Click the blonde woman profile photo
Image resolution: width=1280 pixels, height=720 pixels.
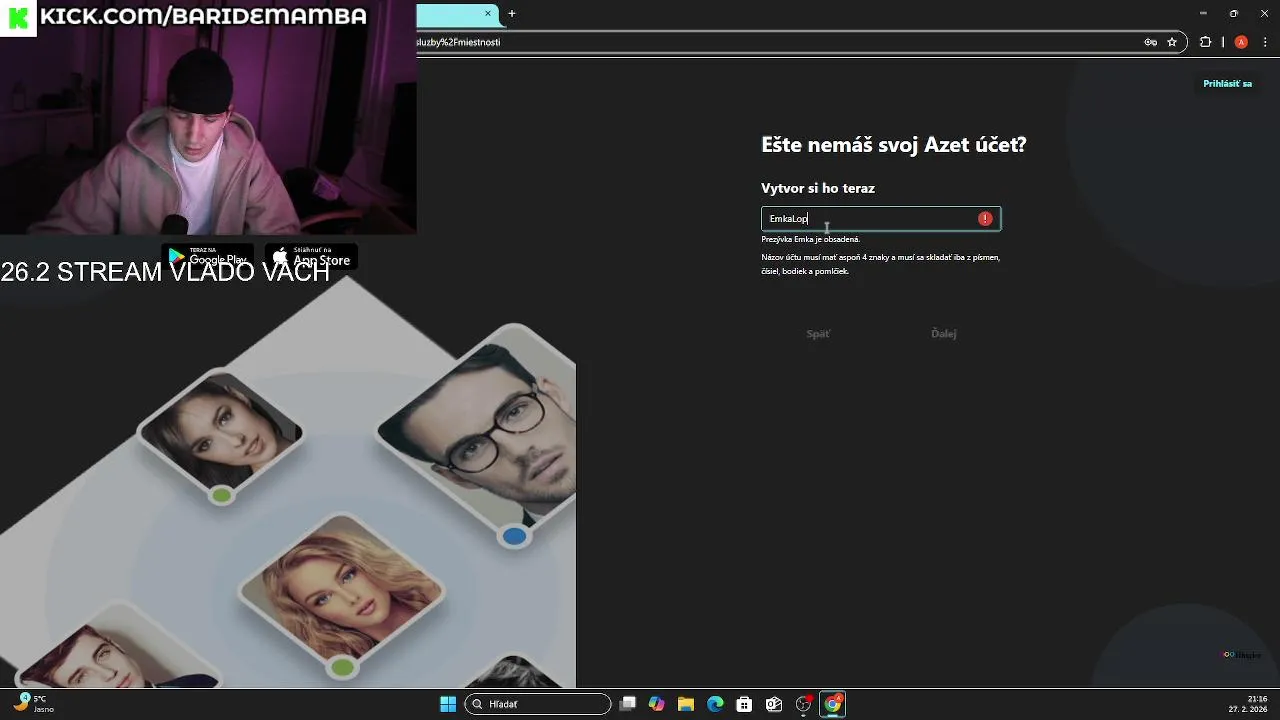[342, 587]
